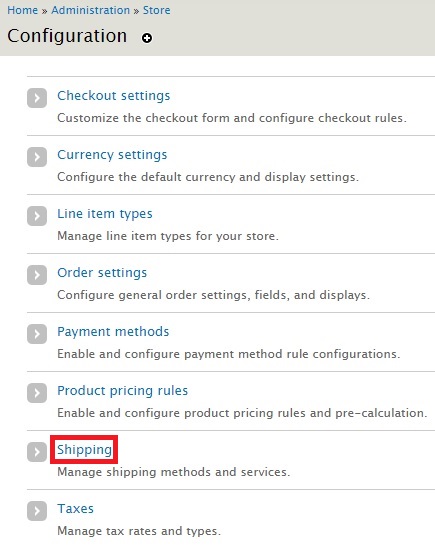
Task: Go to Home in the breadcrumb
Action: coord(22,10)
